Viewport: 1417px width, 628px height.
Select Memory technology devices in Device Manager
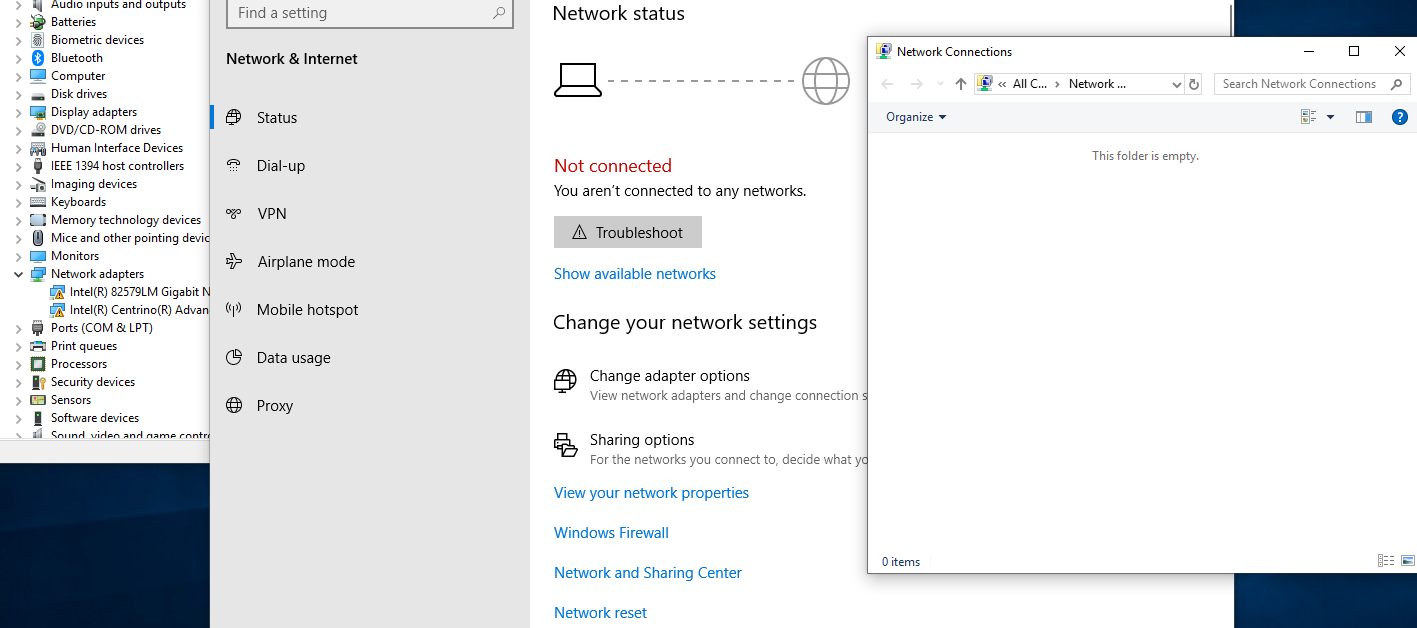pyautogui.click(x=126, y=220)
